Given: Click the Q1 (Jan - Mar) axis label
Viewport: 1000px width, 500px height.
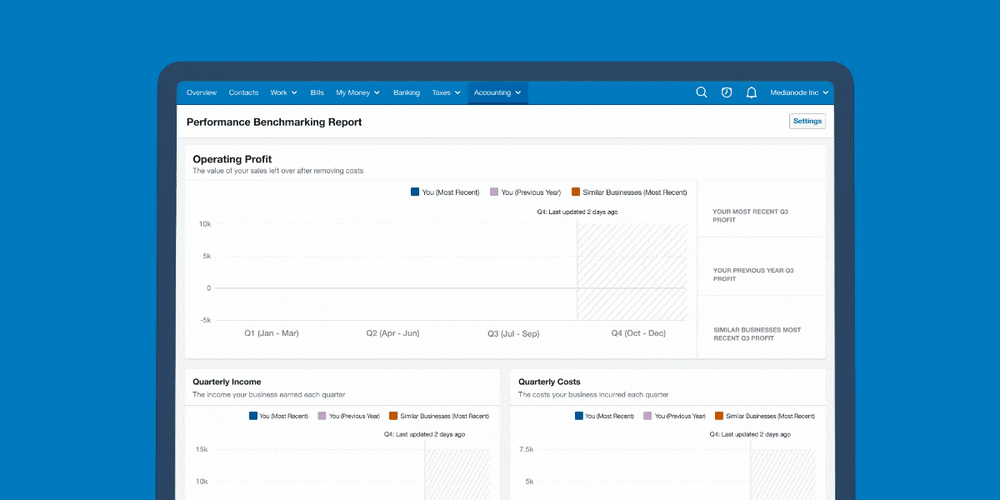Looking at the screenshot, I should [272, 334].
